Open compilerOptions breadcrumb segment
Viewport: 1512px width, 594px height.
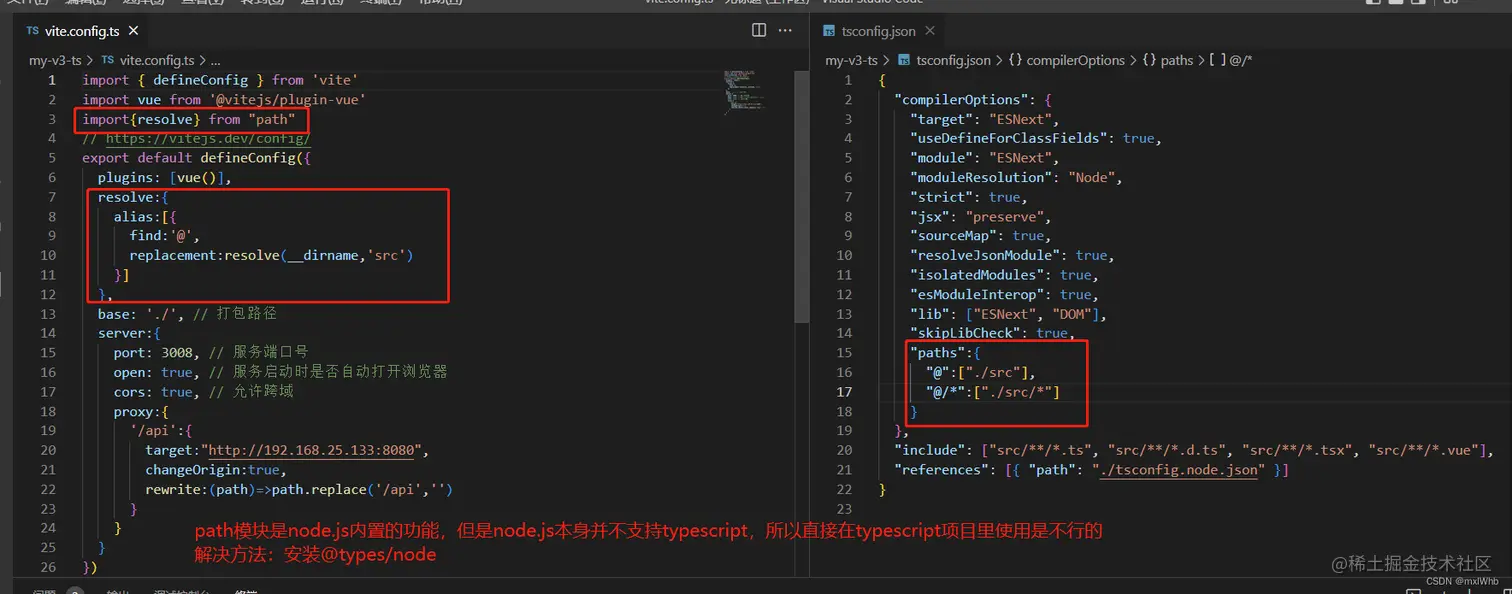click(x=1066, y=60)
